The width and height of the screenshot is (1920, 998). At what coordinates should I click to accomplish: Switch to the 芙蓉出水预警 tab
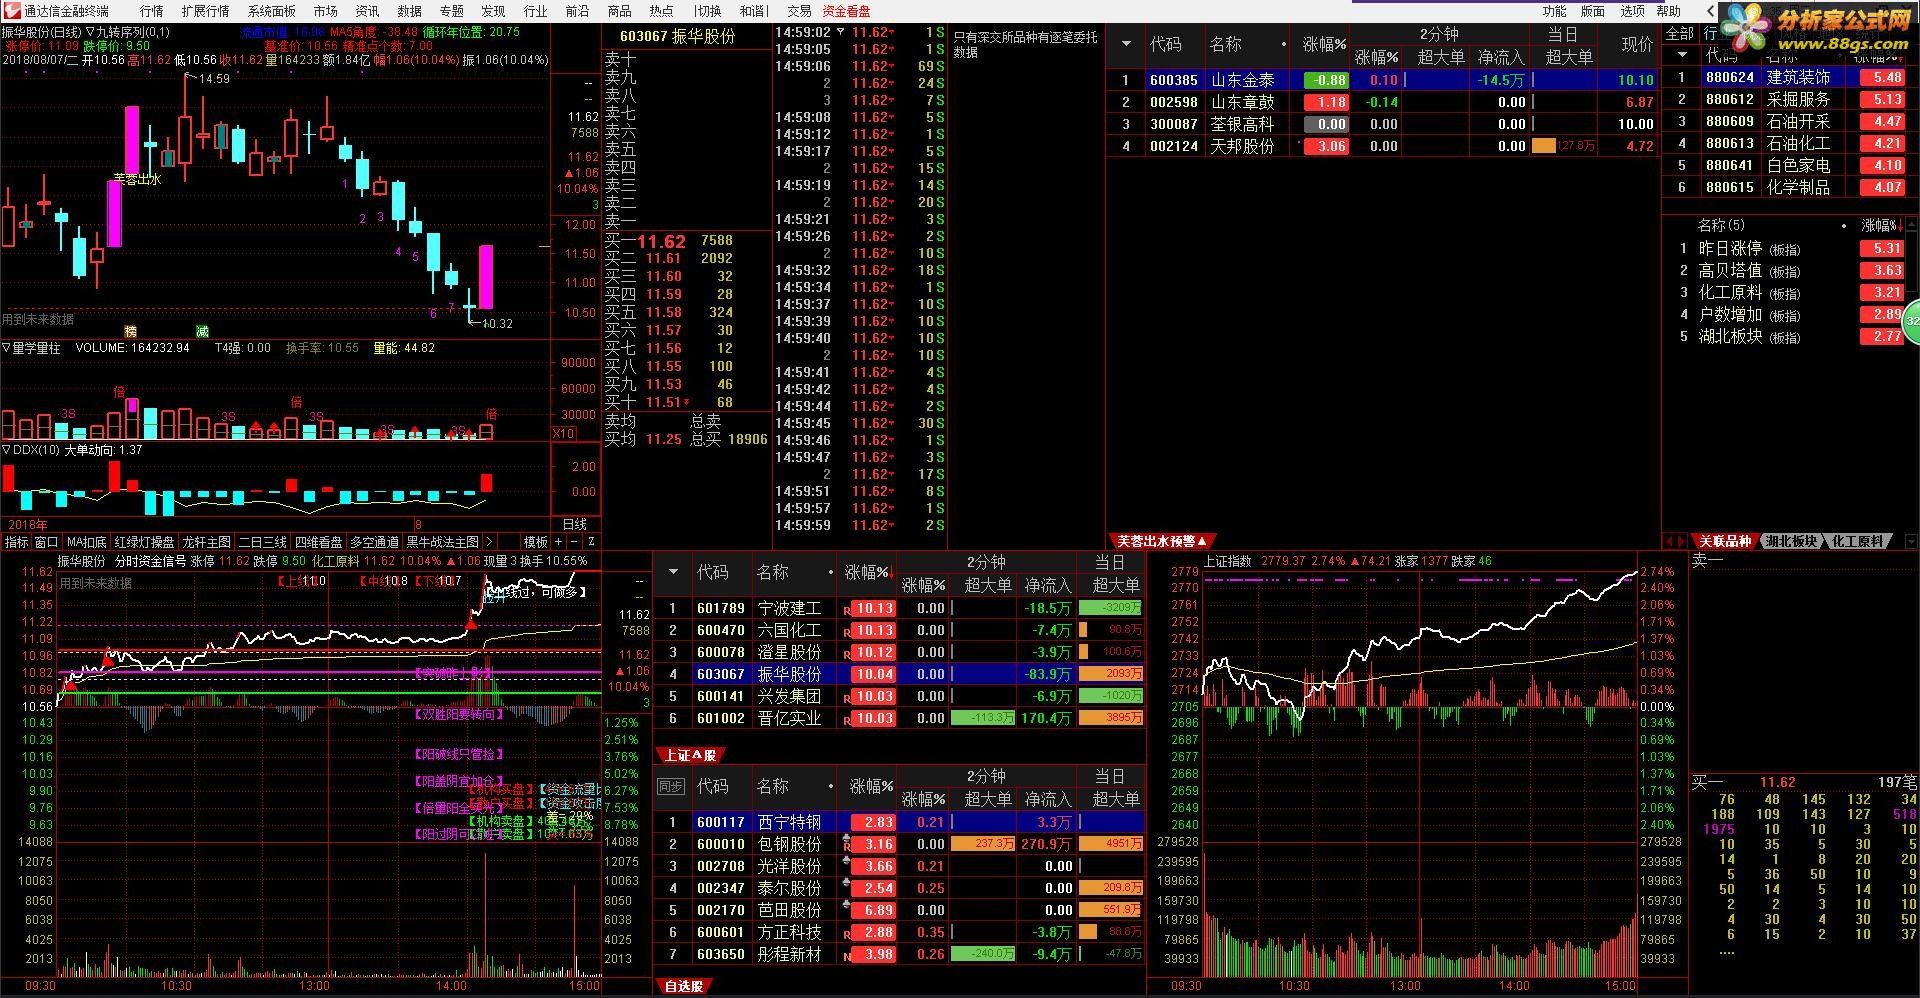(1160, 541)
